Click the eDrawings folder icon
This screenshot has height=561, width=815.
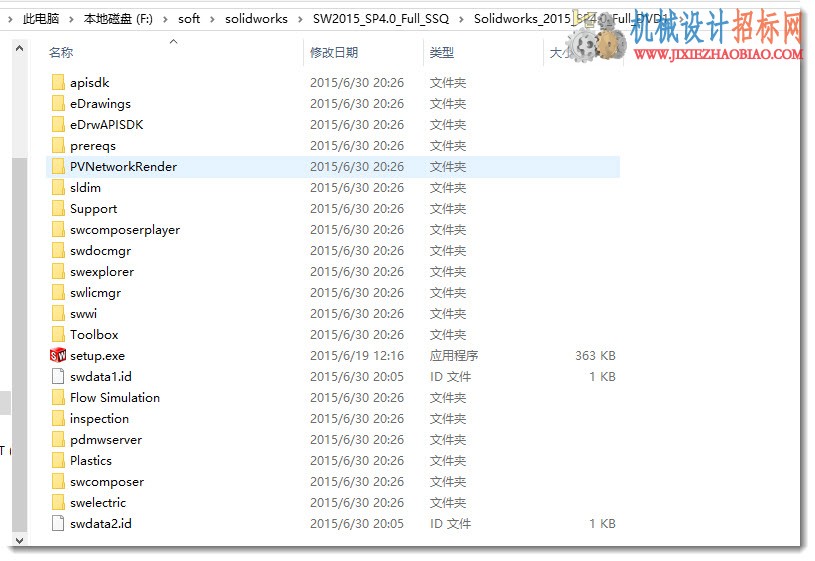[58, 103]
